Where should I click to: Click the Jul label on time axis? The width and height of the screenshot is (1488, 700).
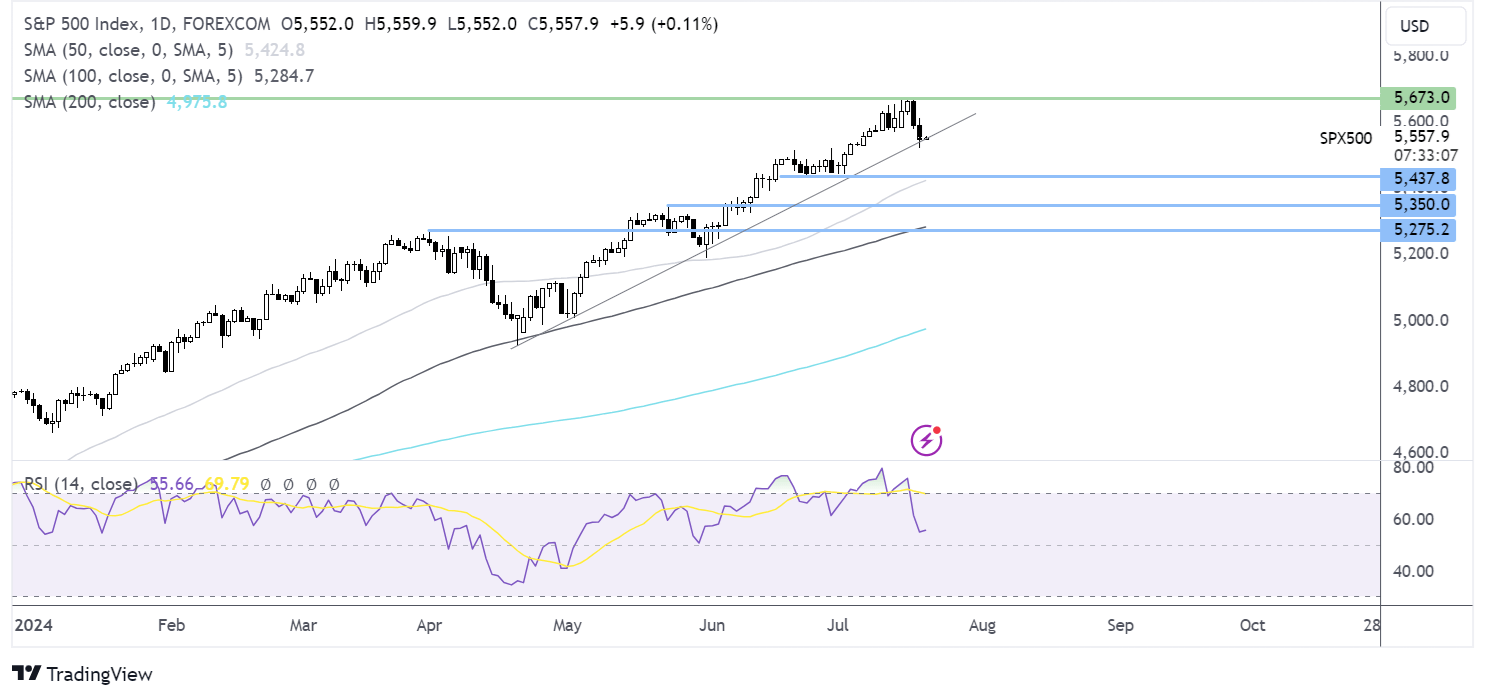(x=837, y=625)
